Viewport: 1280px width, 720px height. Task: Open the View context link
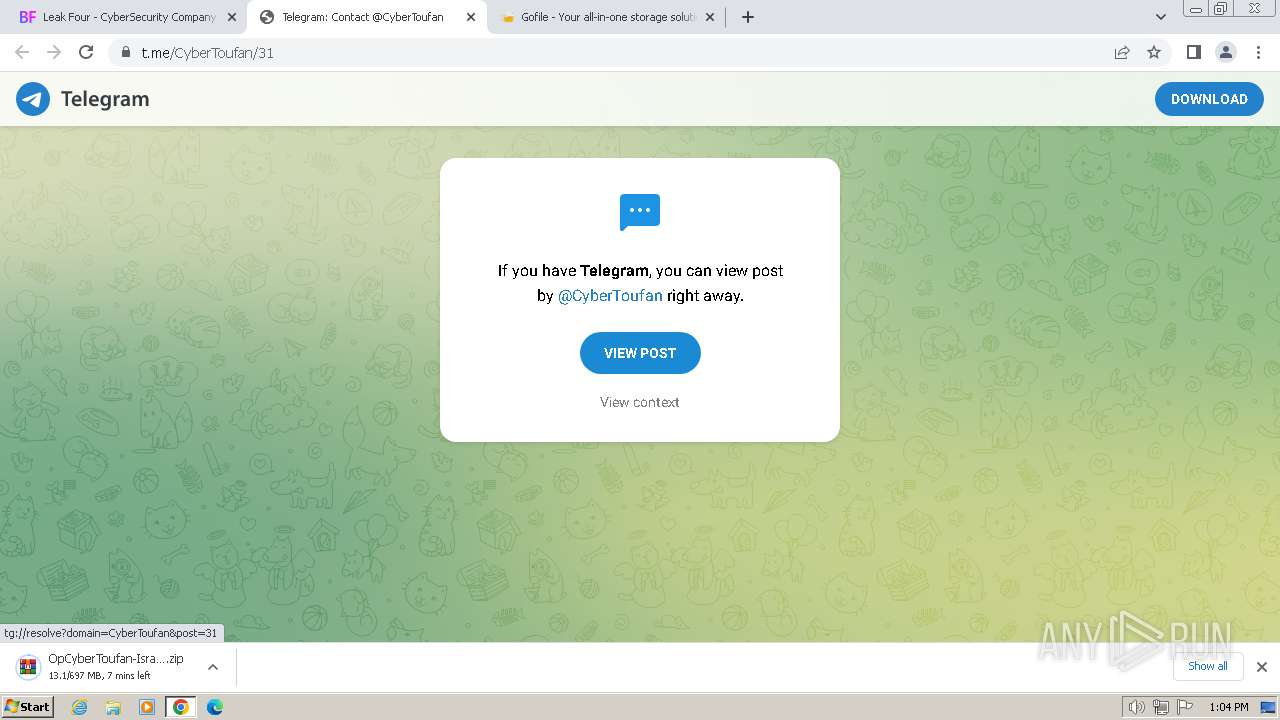point(640,402)
